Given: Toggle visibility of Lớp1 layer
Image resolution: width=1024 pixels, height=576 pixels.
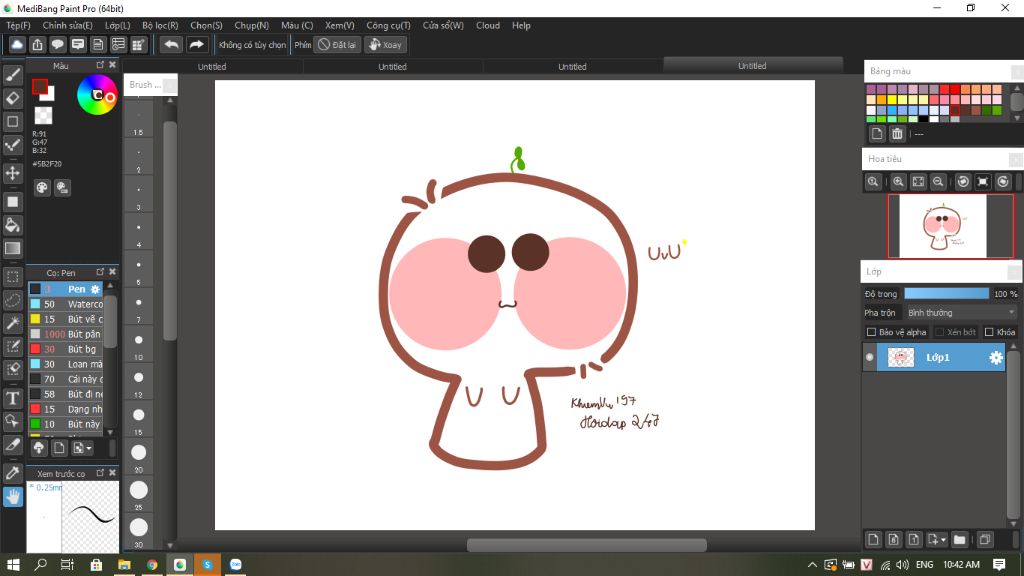Looking at the screenshot, I should pyautogui.click(x=869, y=357).
